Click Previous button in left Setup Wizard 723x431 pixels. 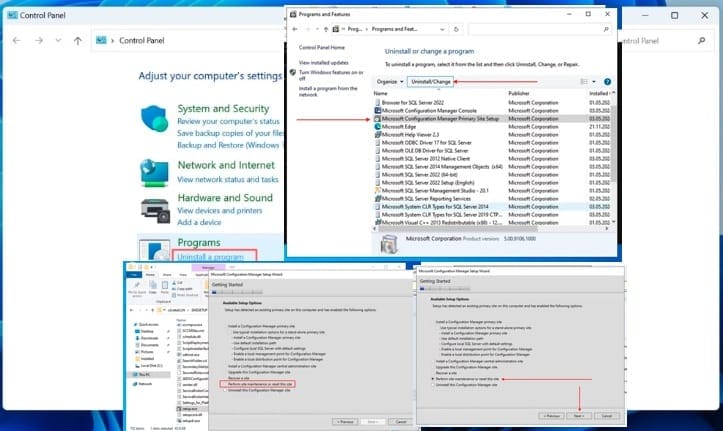click(x=344, y=422)
